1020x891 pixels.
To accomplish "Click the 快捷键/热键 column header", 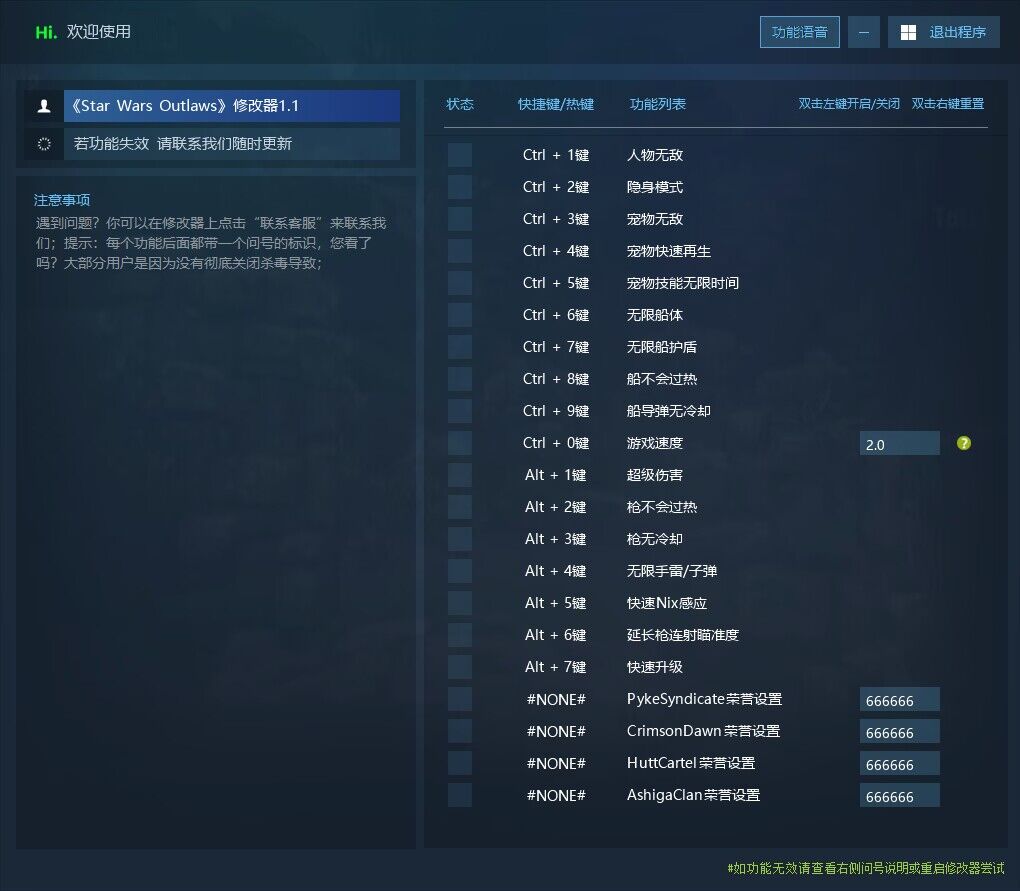I will (x=556, y=104).
